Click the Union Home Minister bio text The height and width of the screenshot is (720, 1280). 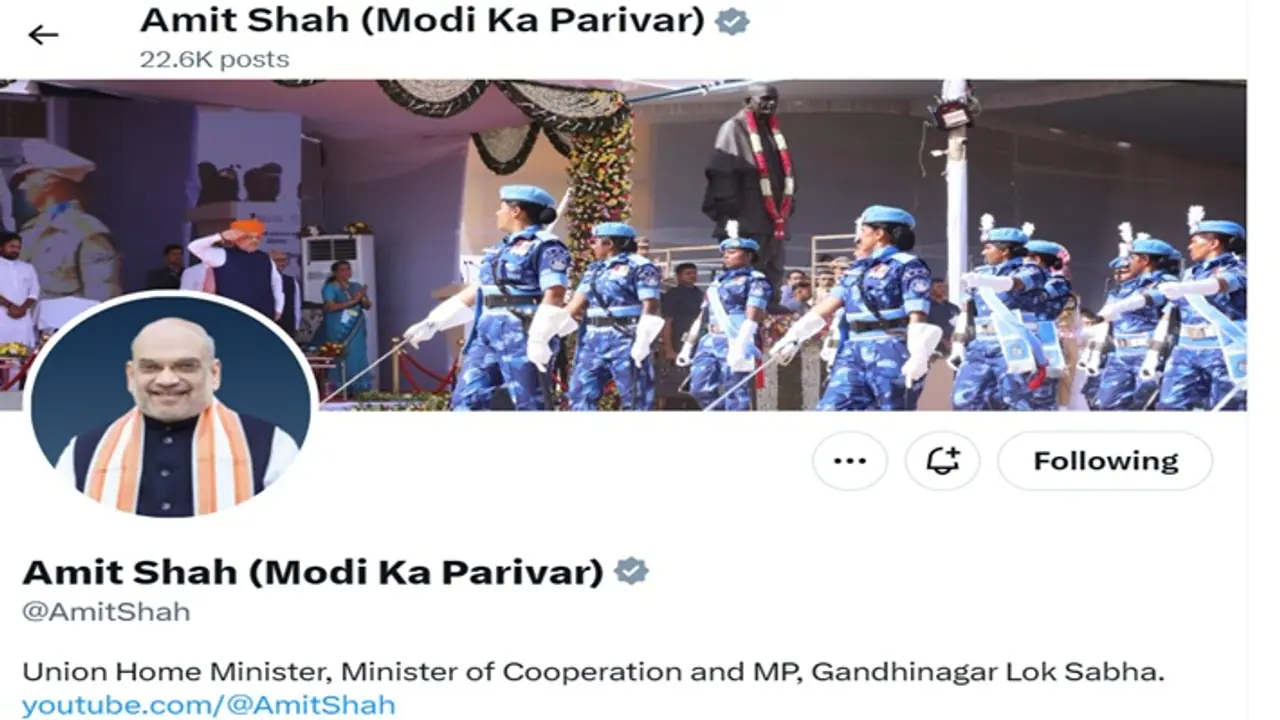pyautogui.click(x=593, y=671)
